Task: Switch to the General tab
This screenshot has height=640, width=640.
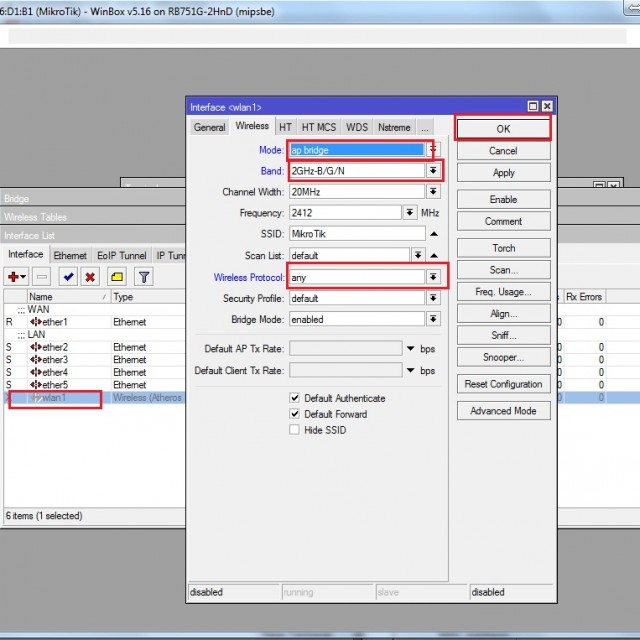Action: click(209, 127)
